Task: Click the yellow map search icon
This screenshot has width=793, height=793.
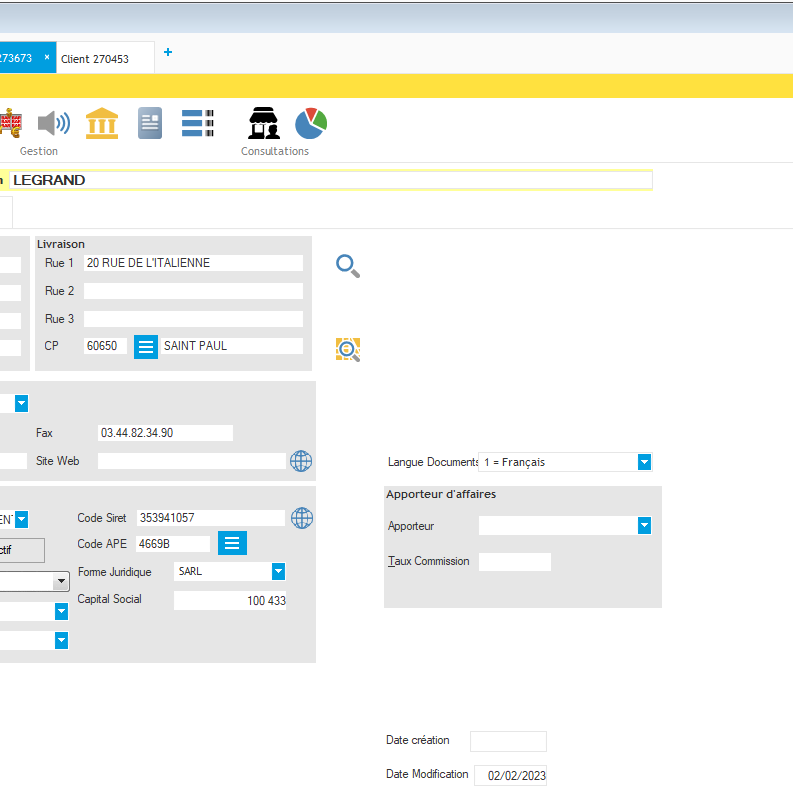Action: 347,349
